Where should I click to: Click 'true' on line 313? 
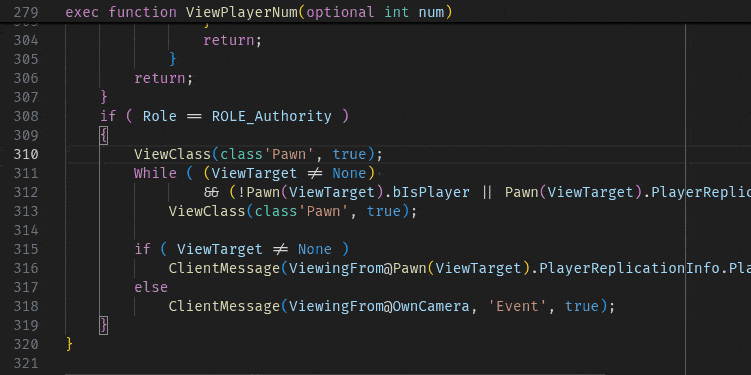click(x=384, y=211)
